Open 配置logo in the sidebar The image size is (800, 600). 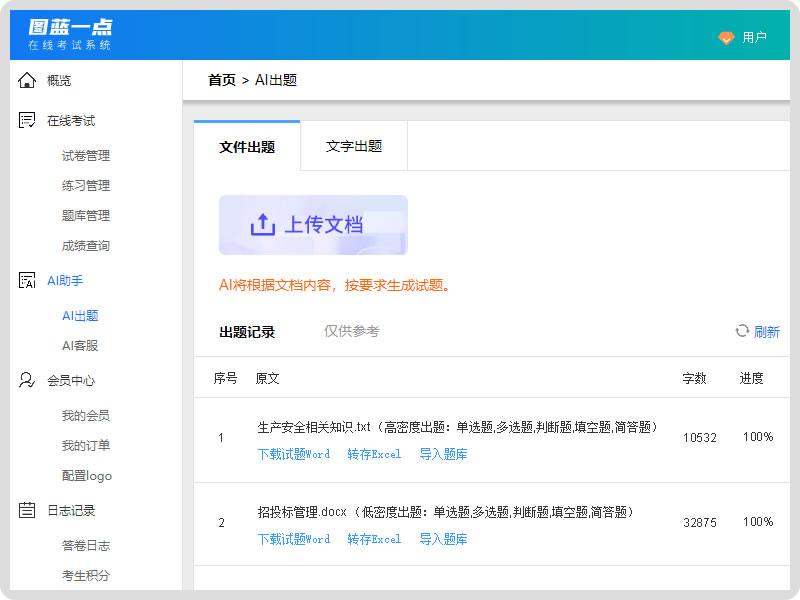coord(87,476)
